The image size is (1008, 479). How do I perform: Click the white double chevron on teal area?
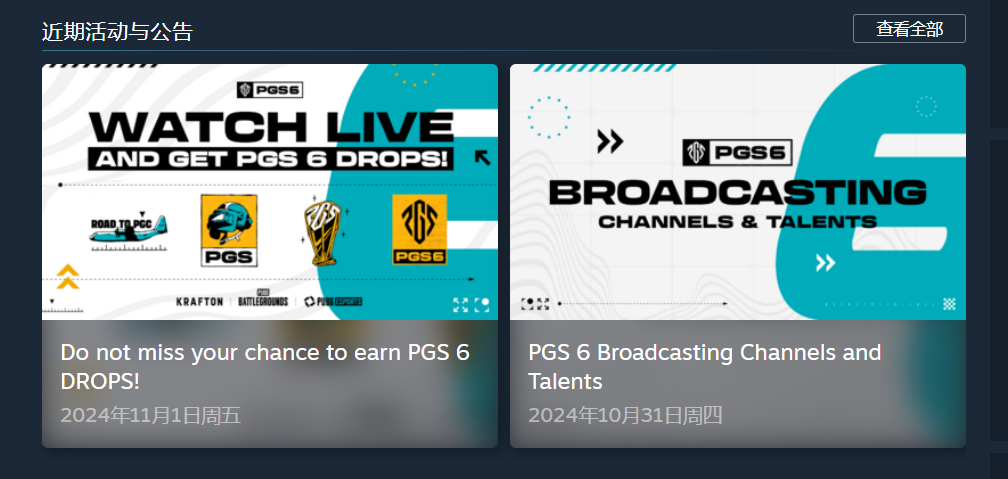click(825, 262)
